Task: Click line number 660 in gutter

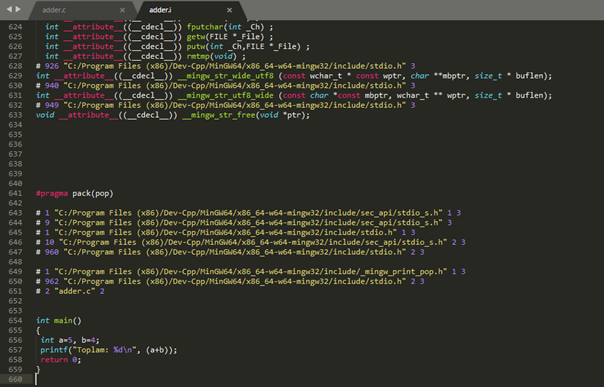Action: click(x=15, y=379)
